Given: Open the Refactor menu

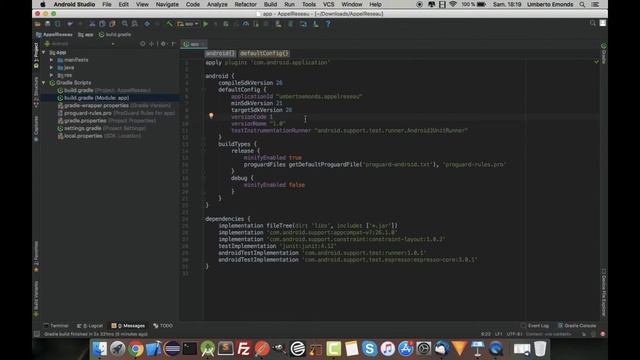Looking at the screenshot, I should (246, 4).
